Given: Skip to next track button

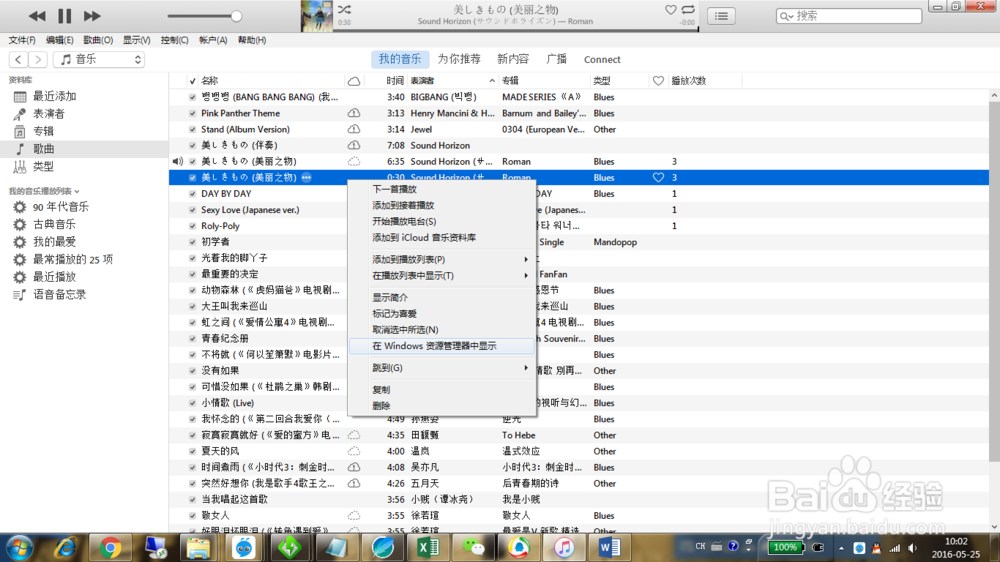Looking at the screenshot, I should (92, 16).
